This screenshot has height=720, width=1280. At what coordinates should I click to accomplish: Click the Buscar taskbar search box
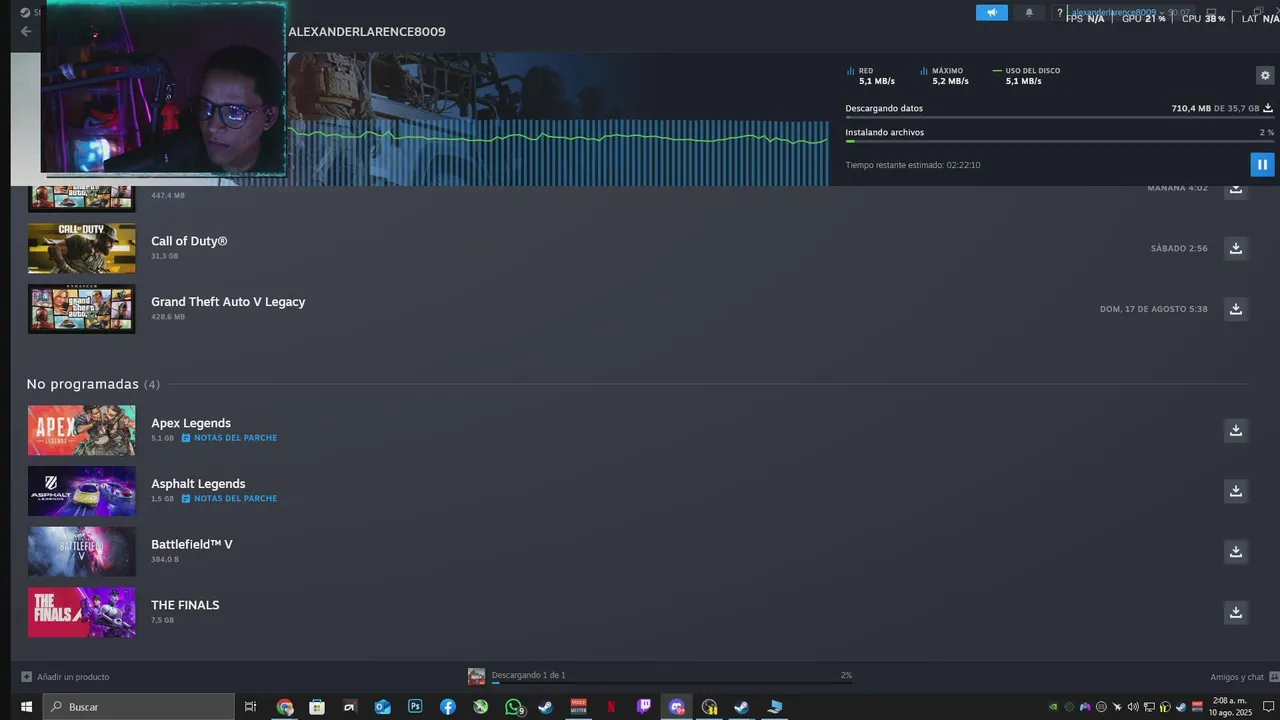[x=139, y=707]
